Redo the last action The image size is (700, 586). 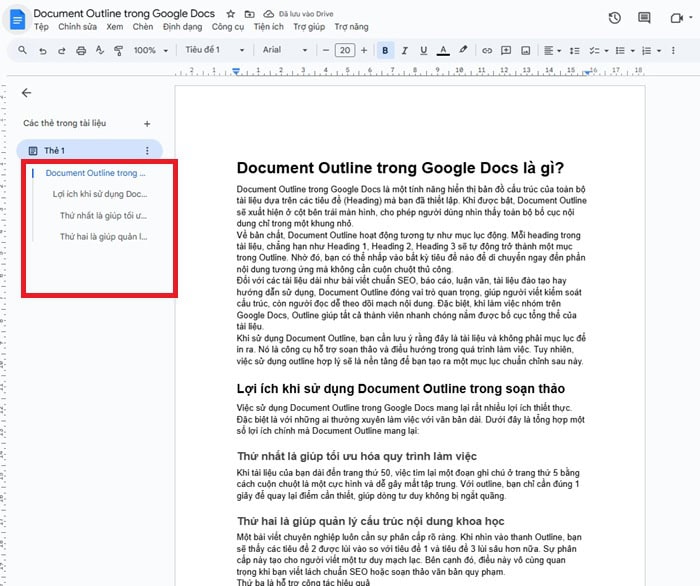point(62,51)
